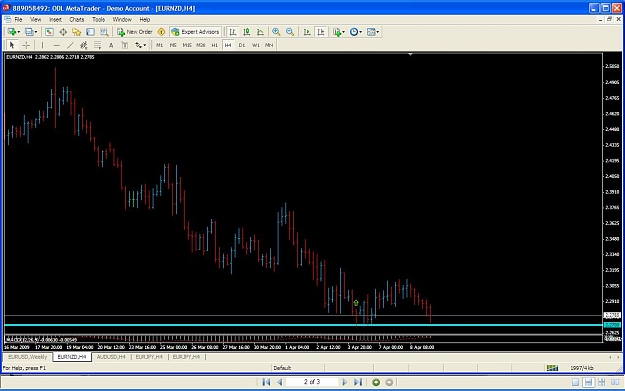Screen dimensions: 625x391
Task: Toggle the Terminal panel icon
Action: pyautogui.click(x=90, y=32)
